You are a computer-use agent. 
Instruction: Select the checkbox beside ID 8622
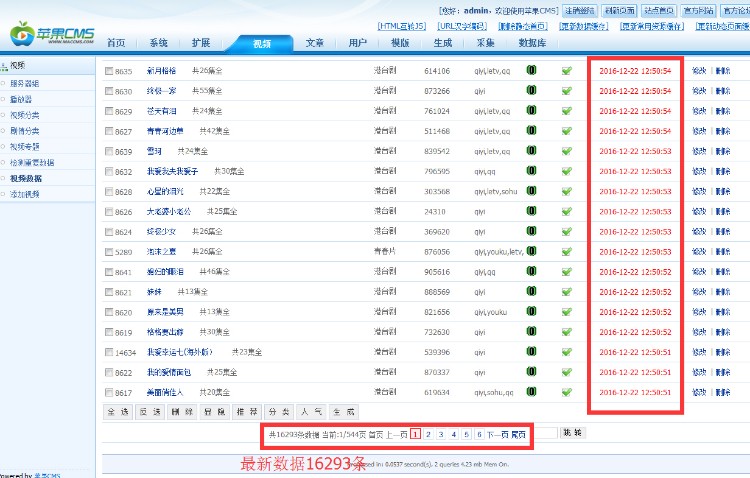pyautogui.click(x=109, y=372)
